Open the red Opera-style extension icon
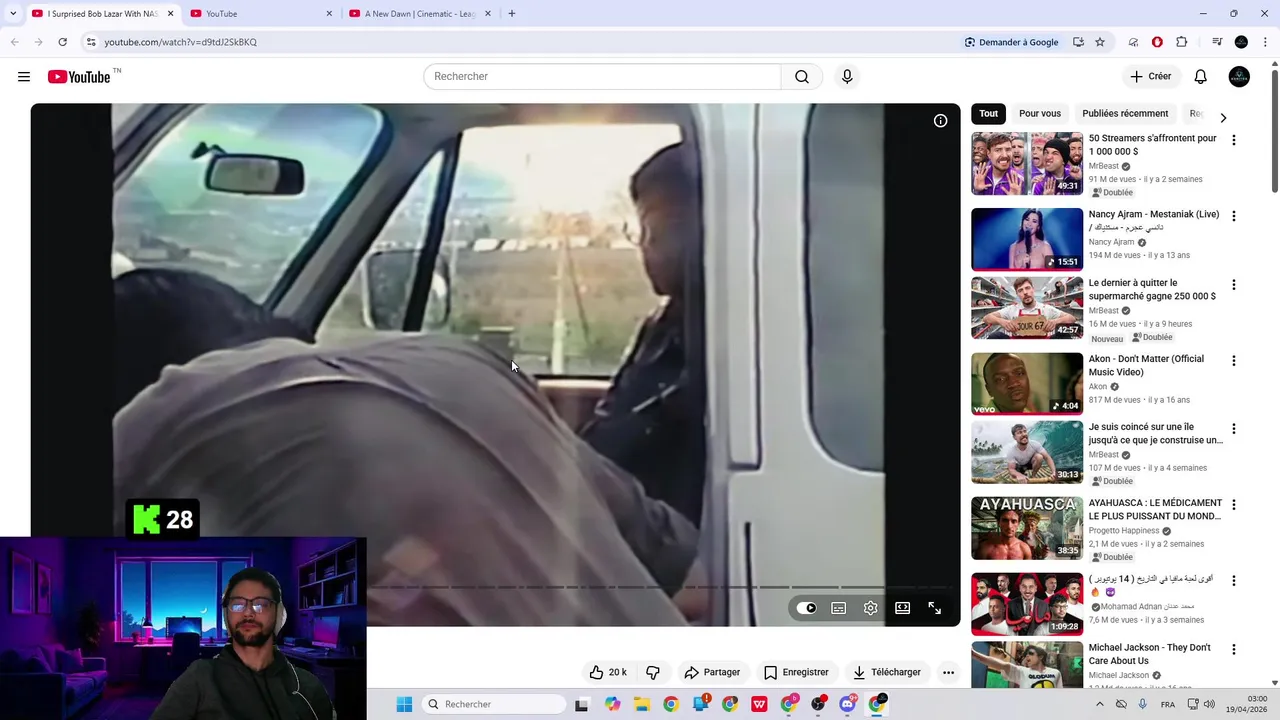Viewport: 1280px width, 720px height. pos(1157,42)
